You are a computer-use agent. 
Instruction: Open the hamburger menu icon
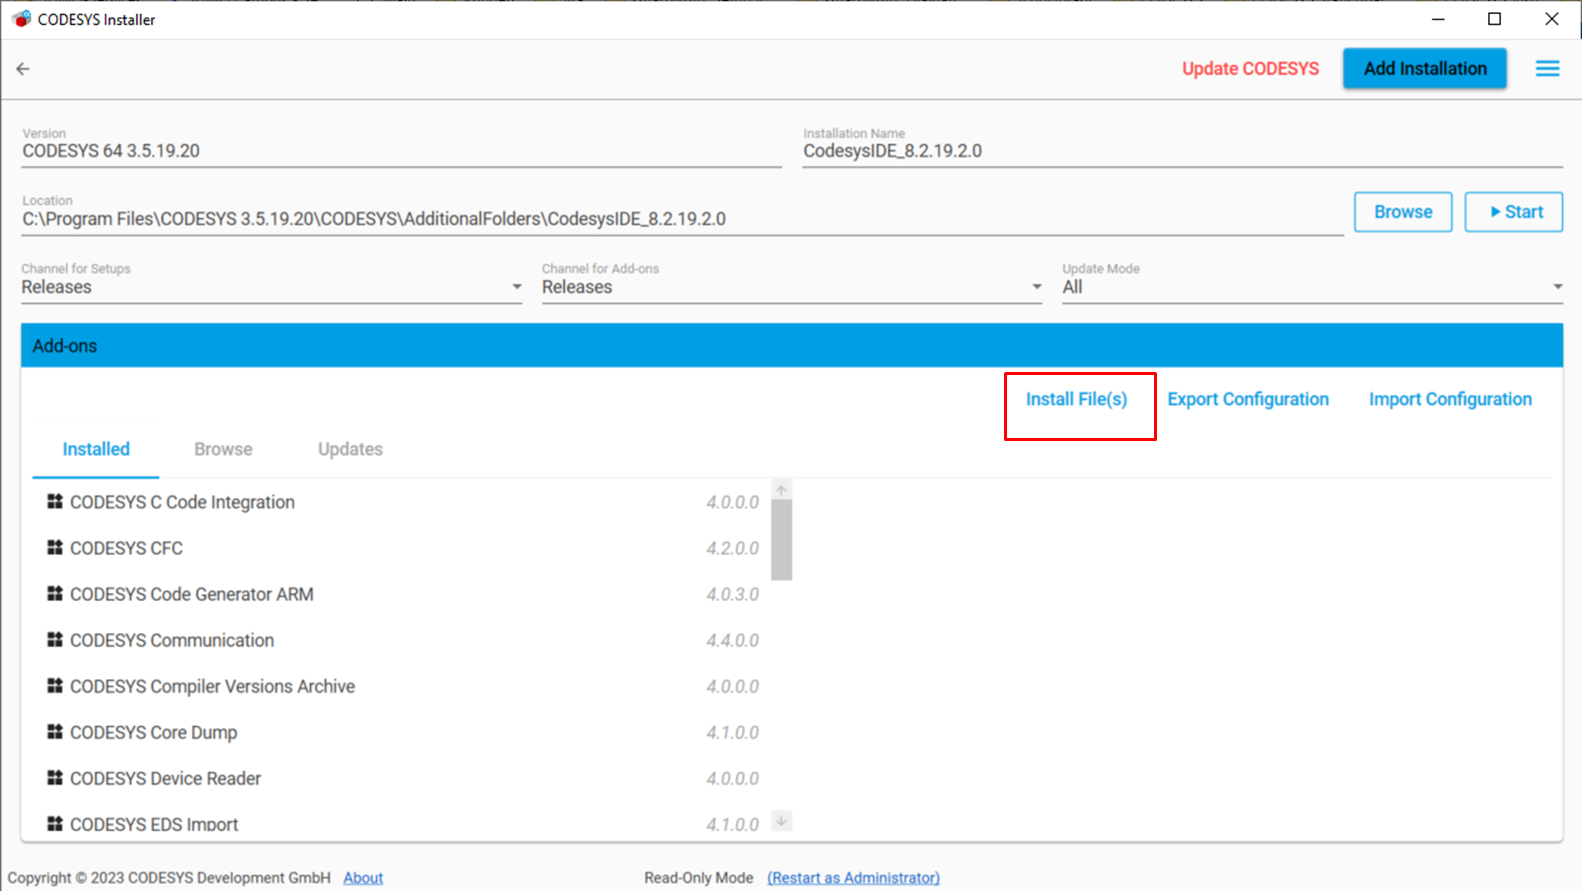point(1547,69)
